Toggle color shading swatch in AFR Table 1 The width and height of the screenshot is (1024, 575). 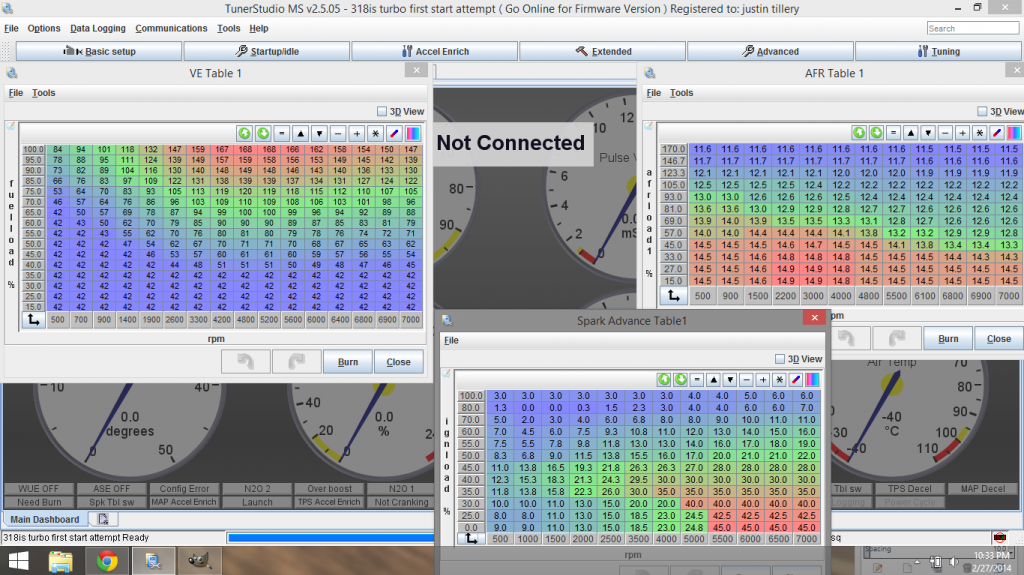tap(1014, 133)
